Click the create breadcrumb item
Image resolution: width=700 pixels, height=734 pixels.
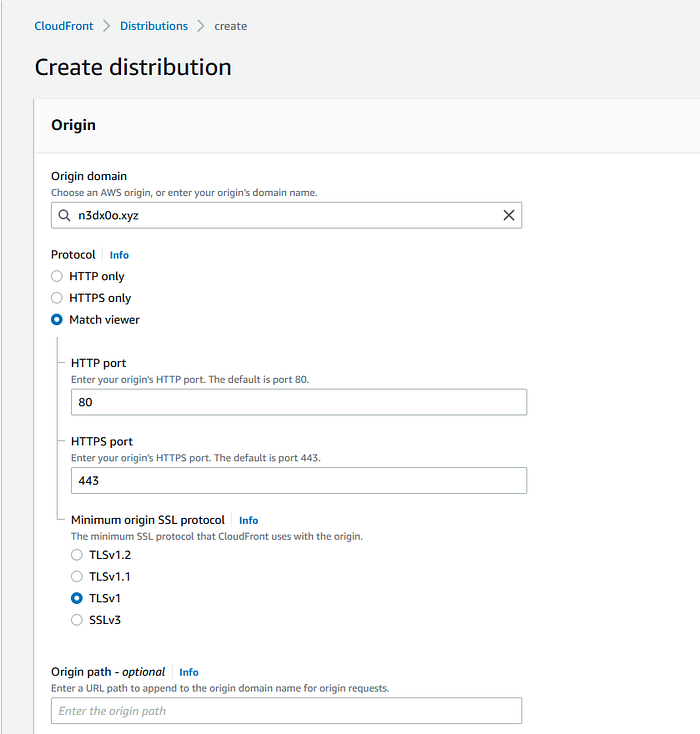[x=231, y=26]
